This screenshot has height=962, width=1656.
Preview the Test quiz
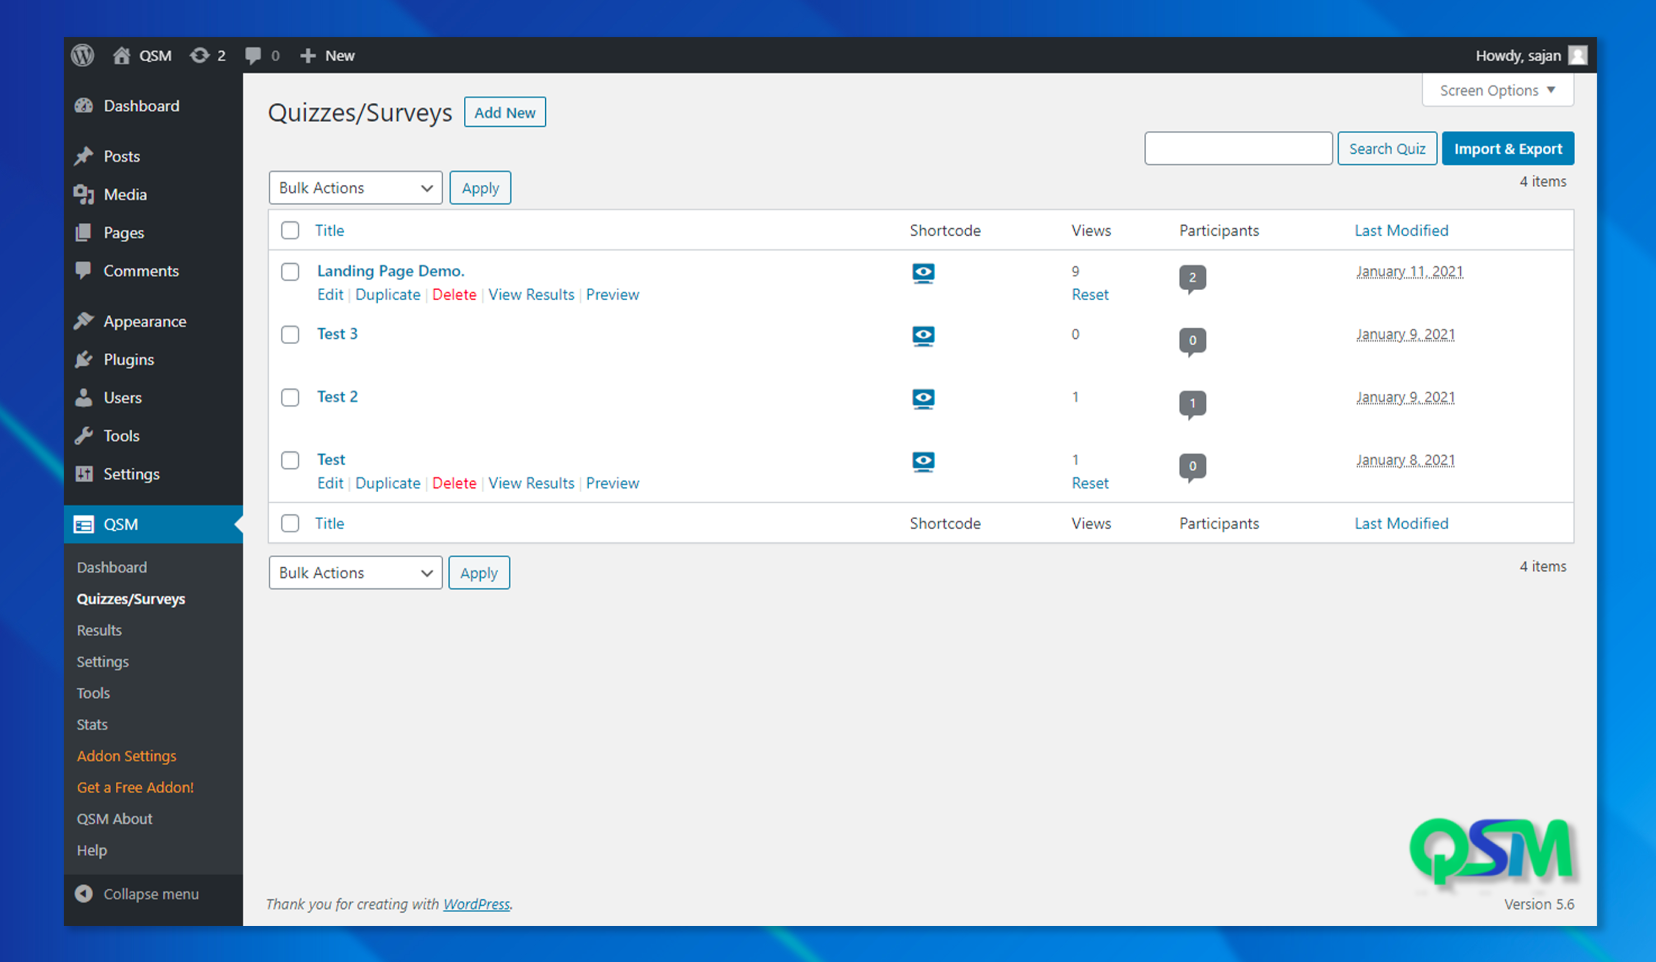tap(612, 483)
